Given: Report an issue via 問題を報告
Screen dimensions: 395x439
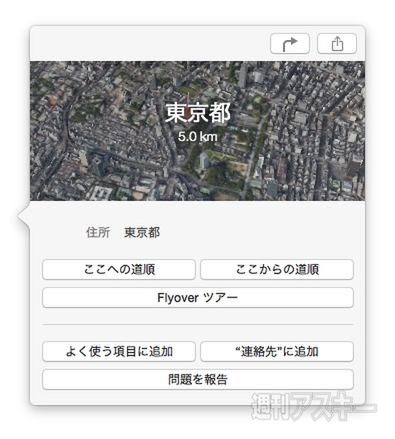Looking at the screenshot, I should 198,379.
